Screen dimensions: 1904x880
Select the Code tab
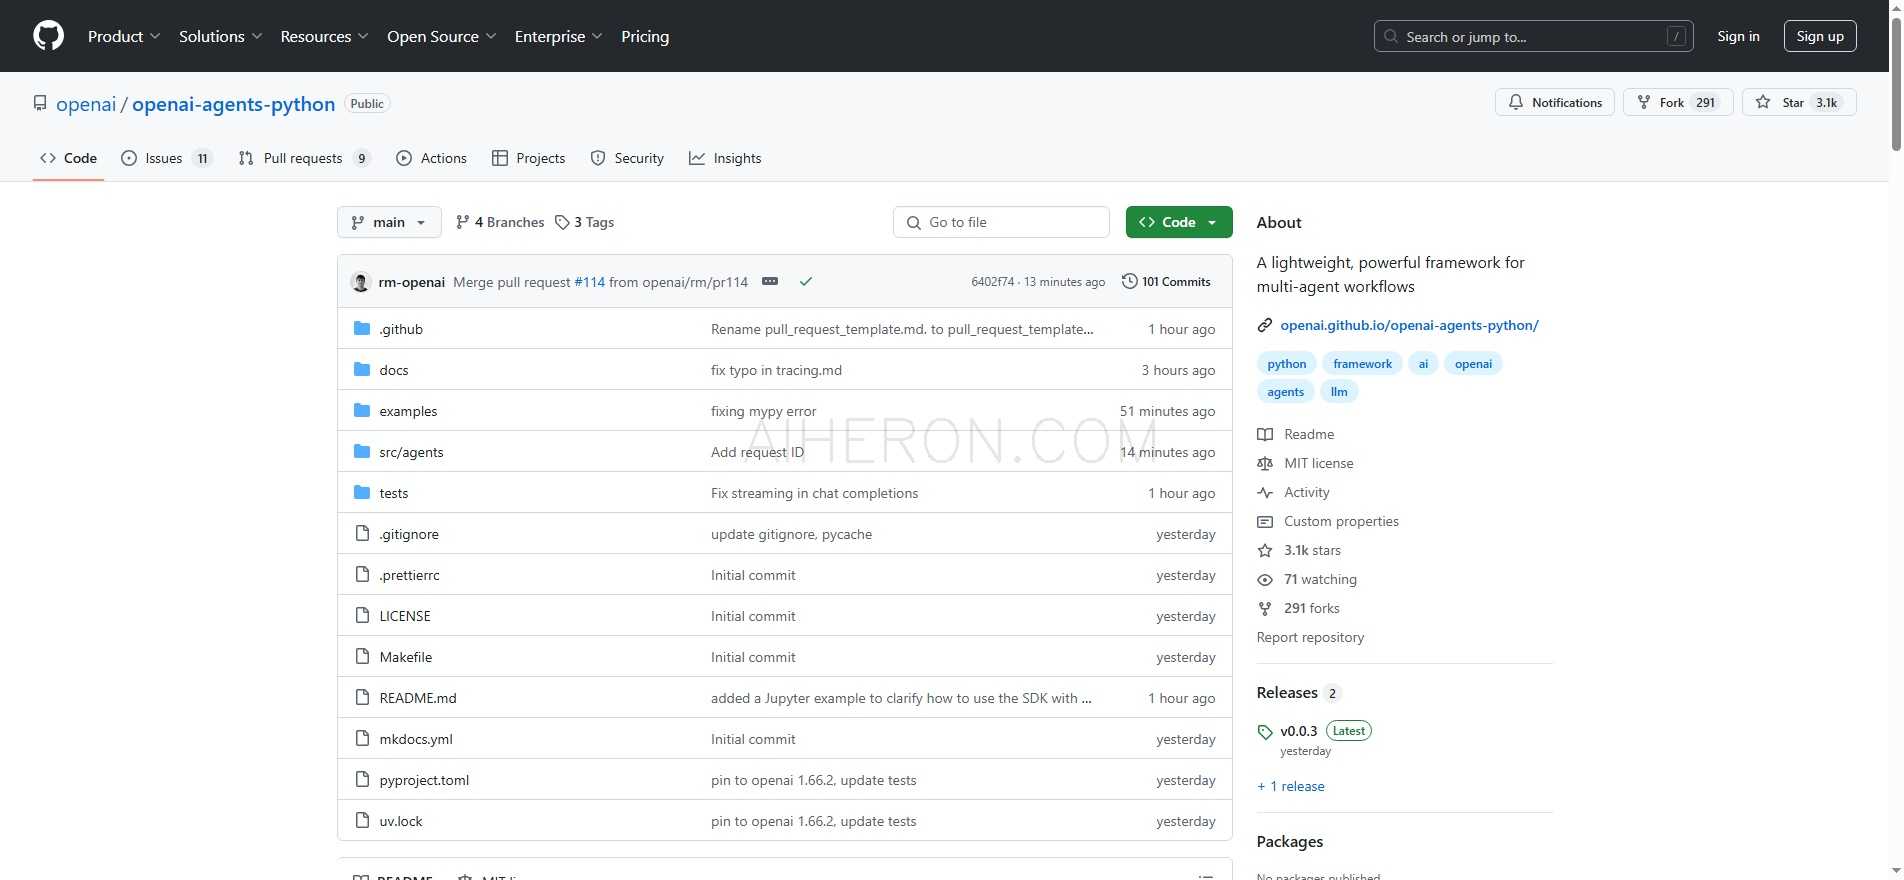coord(68,158)
